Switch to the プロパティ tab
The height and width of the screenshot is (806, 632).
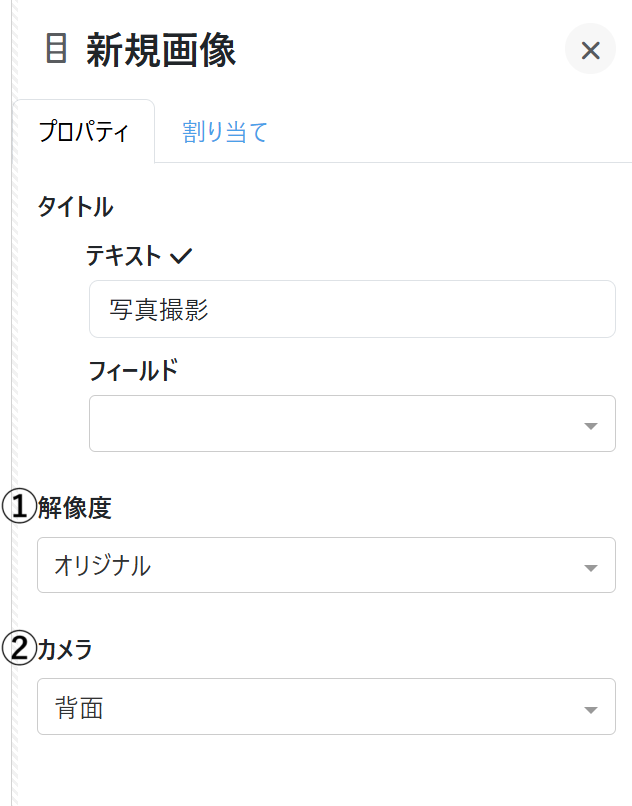83,132
